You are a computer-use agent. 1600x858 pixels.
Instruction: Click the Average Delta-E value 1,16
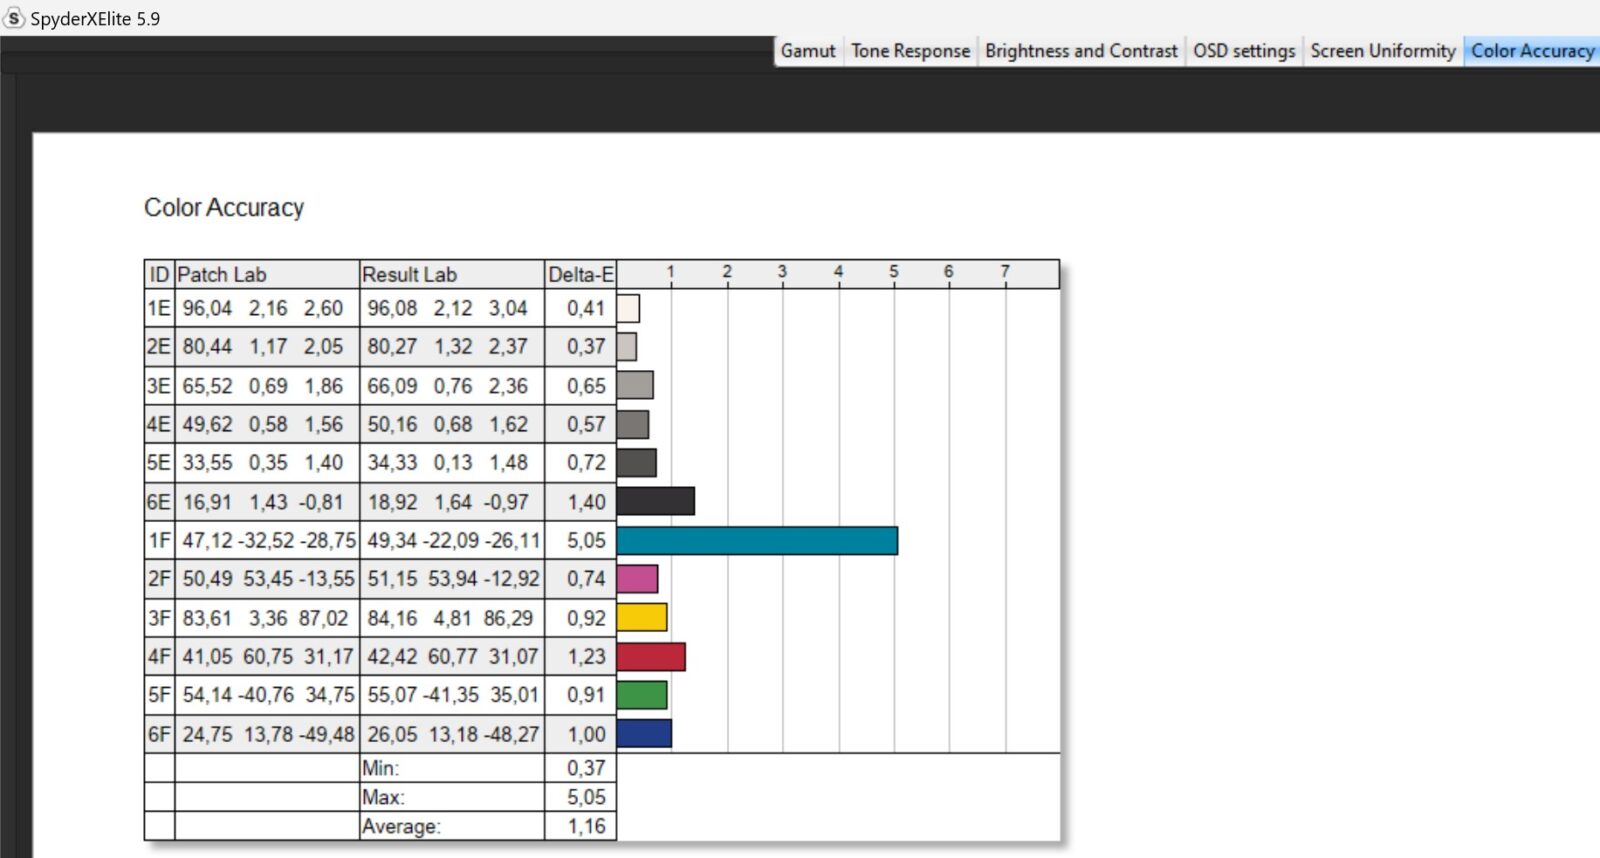(586, 826)
